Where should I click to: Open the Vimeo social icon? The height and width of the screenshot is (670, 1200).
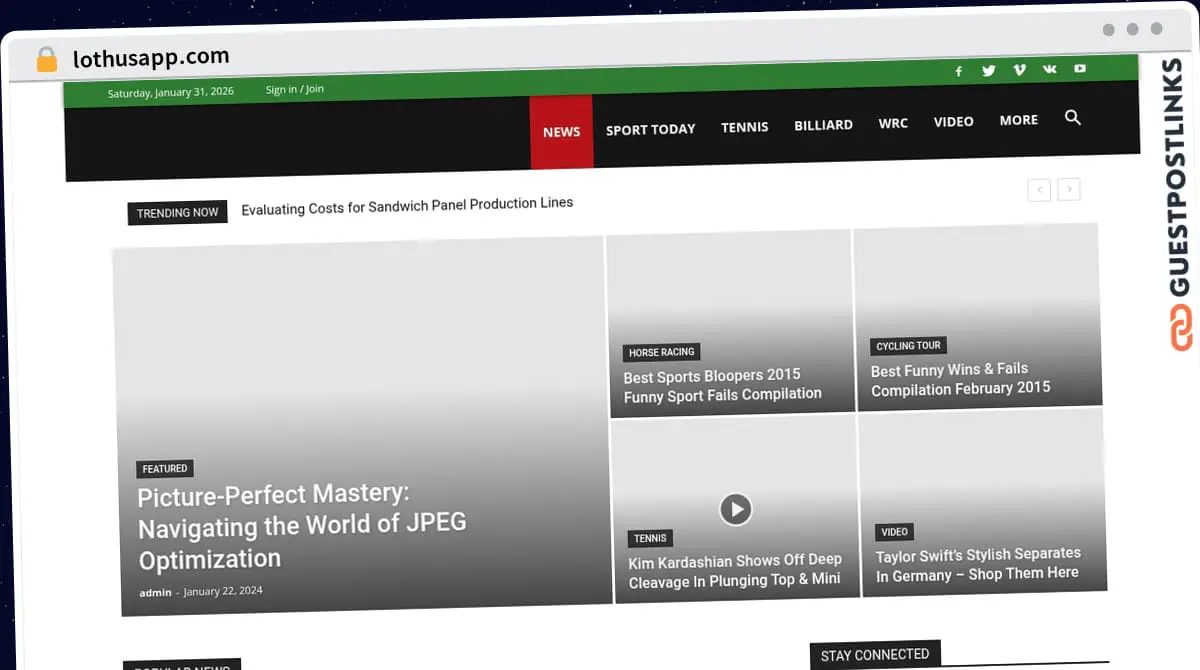pos(1019,69)
